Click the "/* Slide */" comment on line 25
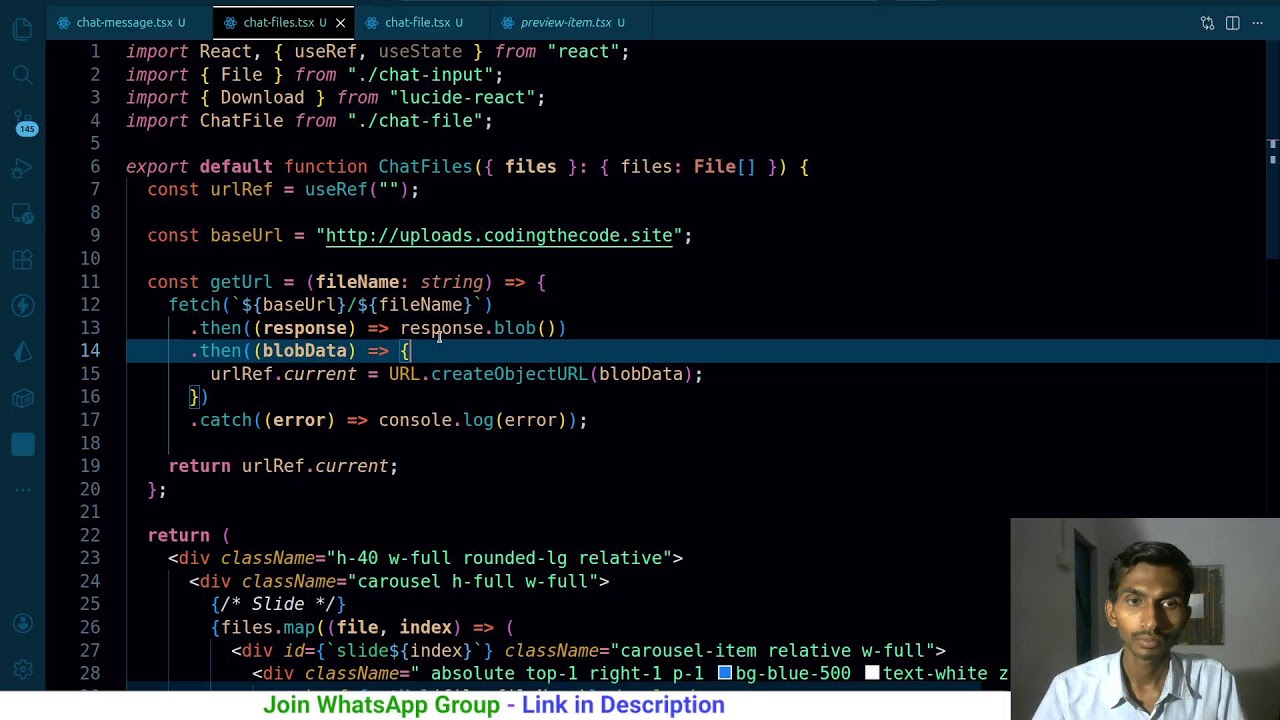The width and height of the screenshot is (1280, 720). [x=278, y=604]
